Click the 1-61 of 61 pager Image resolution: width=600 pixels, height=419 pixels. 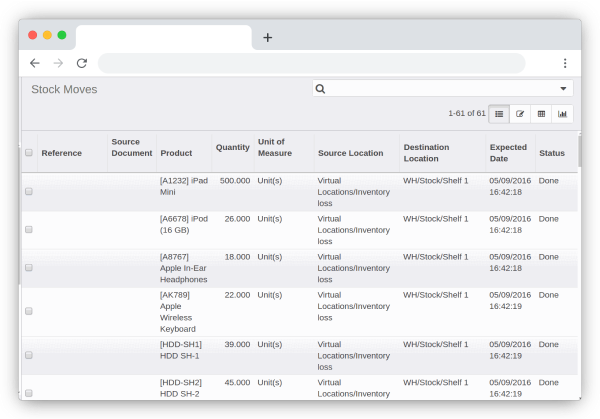(x=466, y=114)
